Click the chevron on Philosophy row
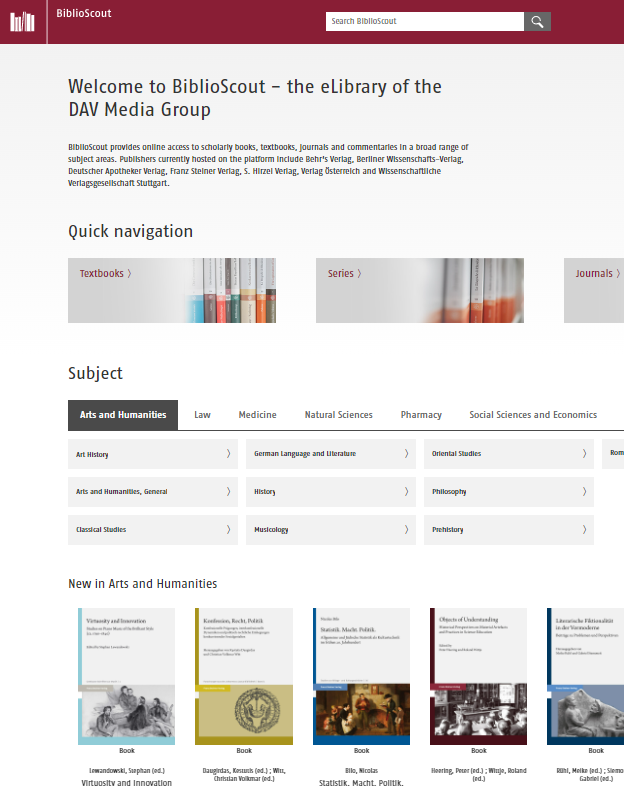 pos(584,492)
